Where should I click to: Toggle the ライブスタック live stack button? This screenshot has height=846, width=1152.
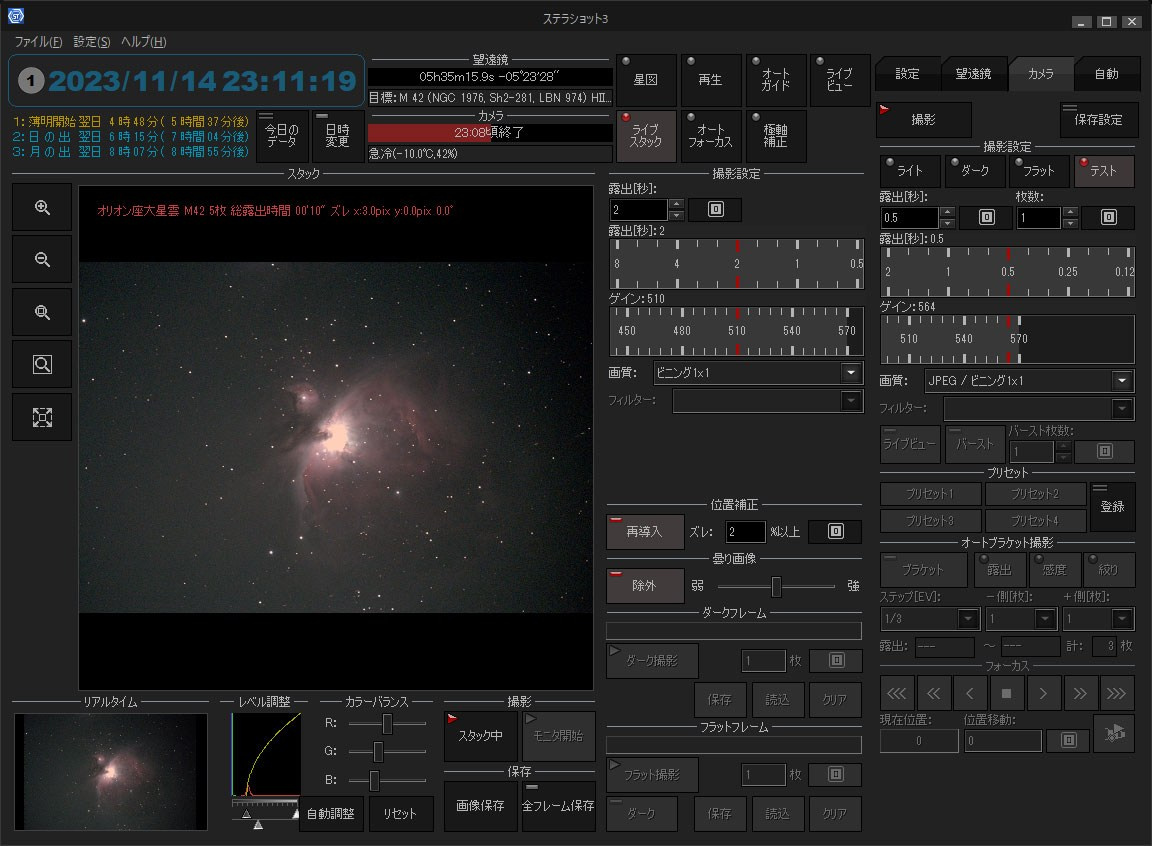coord(646,136)
